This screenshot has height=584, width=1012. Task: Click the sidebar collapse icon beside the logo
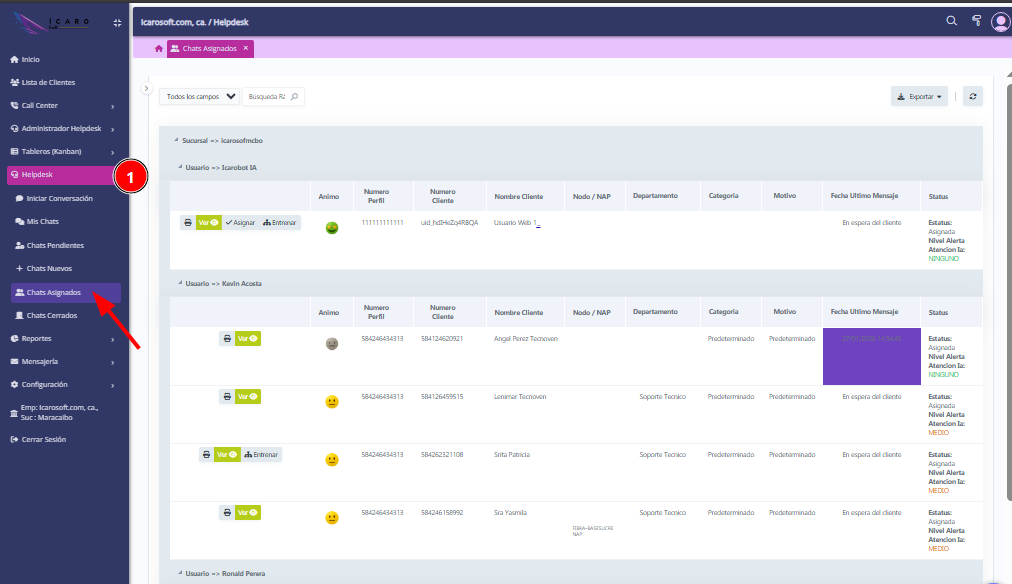pyautogui.click(x=117, y=22)
